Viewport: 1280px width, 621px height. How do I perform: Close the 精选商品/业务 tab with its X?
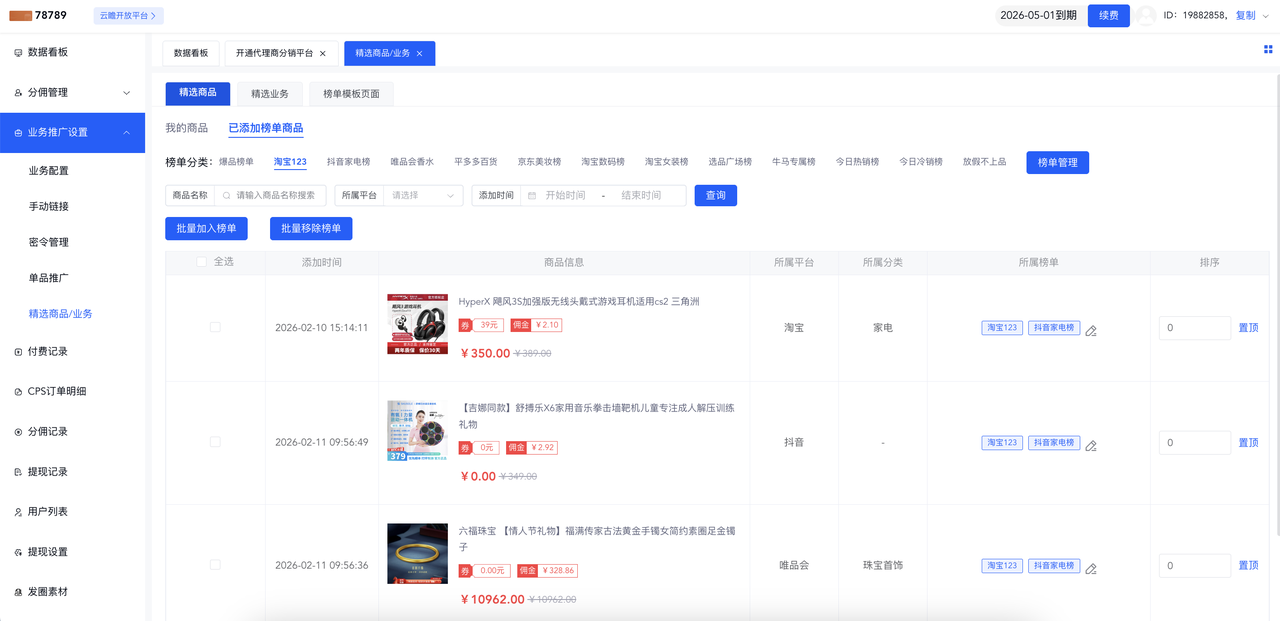(x=419, y=54)
